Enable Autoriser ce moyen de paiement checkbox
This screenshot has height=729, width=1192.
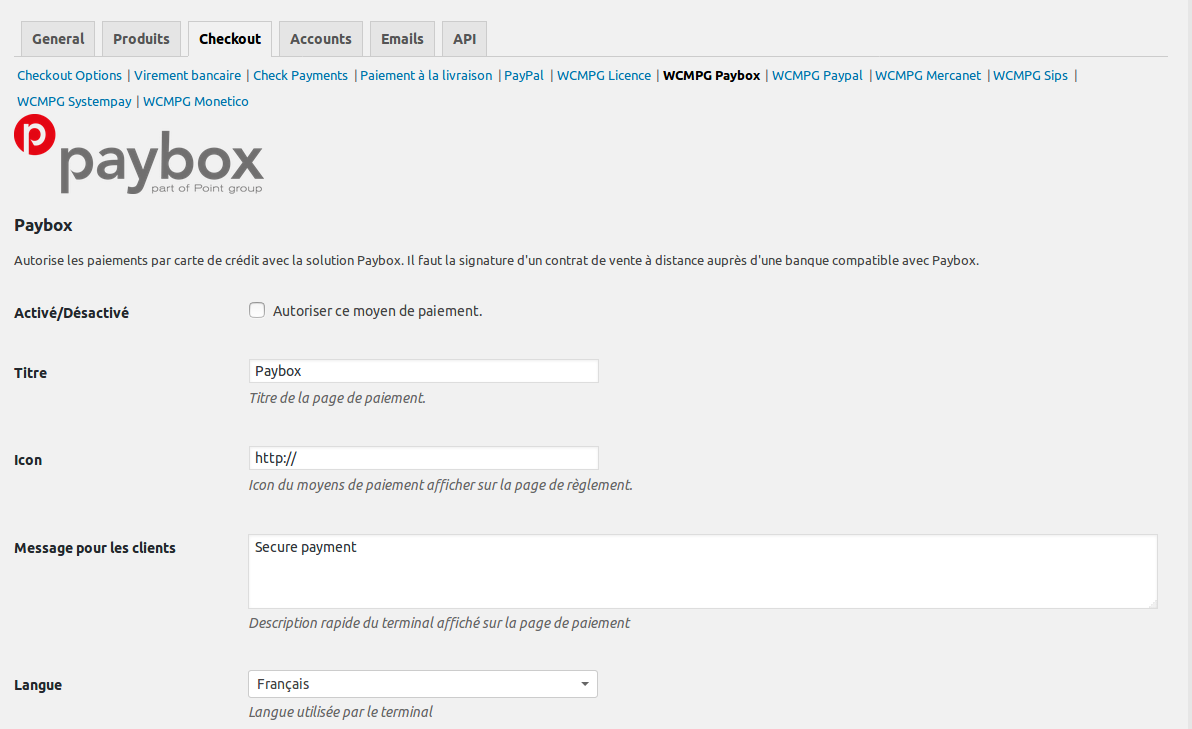pos(257,310)
